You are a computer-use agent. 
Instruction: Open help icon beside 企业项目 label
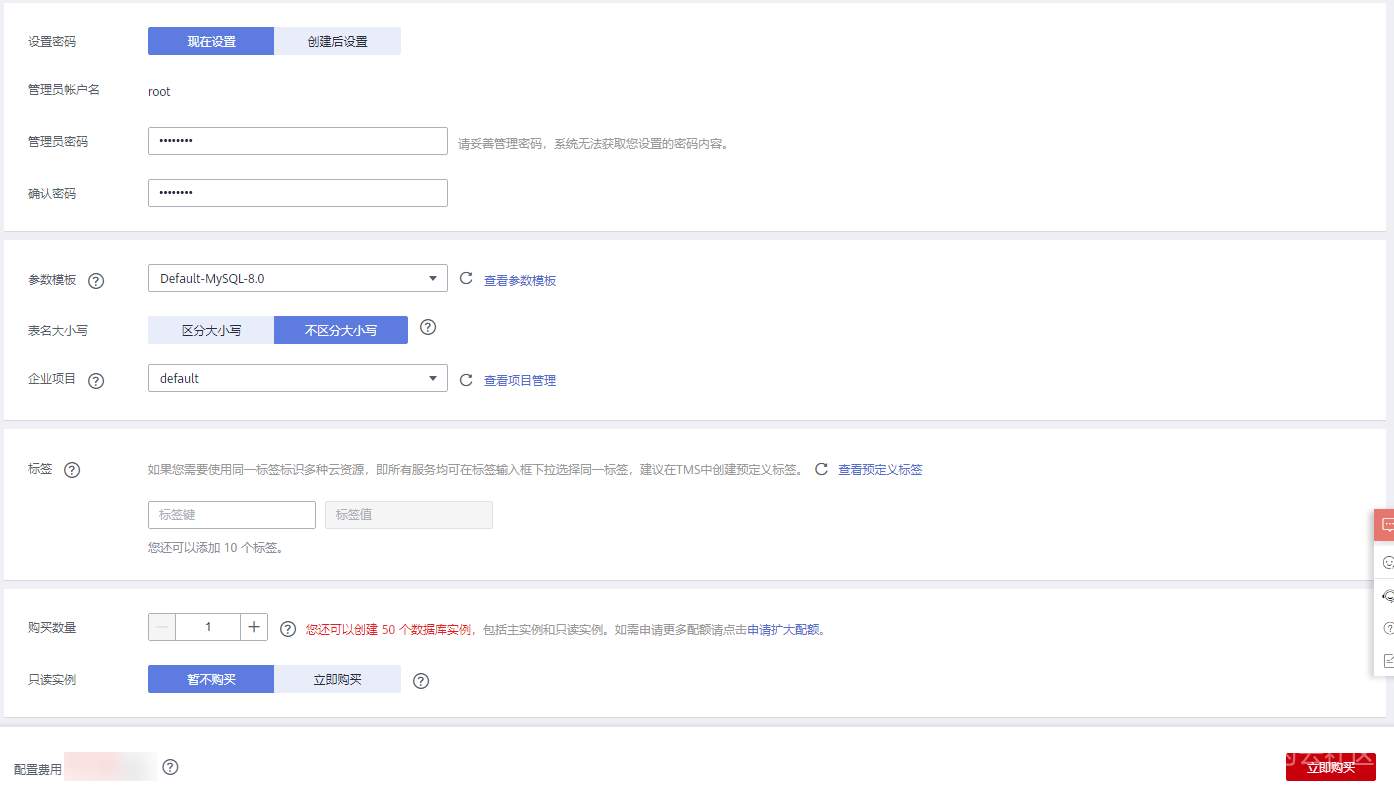click(x=96, y=381)
